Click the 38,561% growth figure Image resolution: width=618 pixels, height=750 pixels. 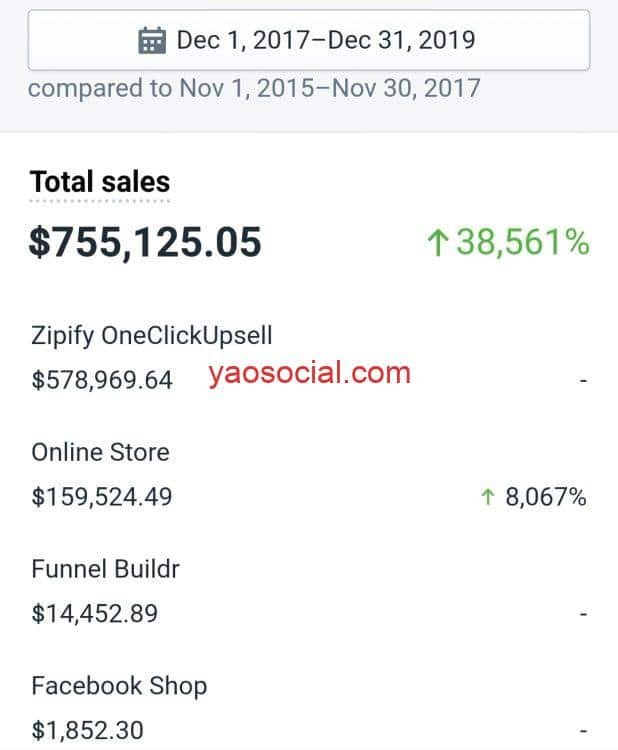(523, 242)
